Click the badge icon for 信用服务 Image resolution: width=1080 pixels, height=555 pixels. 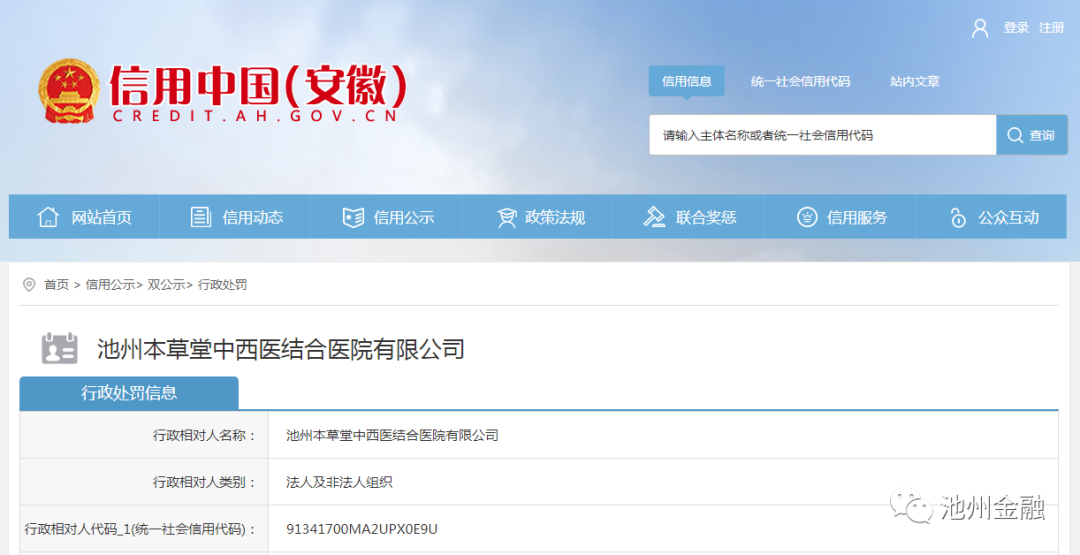807,217
